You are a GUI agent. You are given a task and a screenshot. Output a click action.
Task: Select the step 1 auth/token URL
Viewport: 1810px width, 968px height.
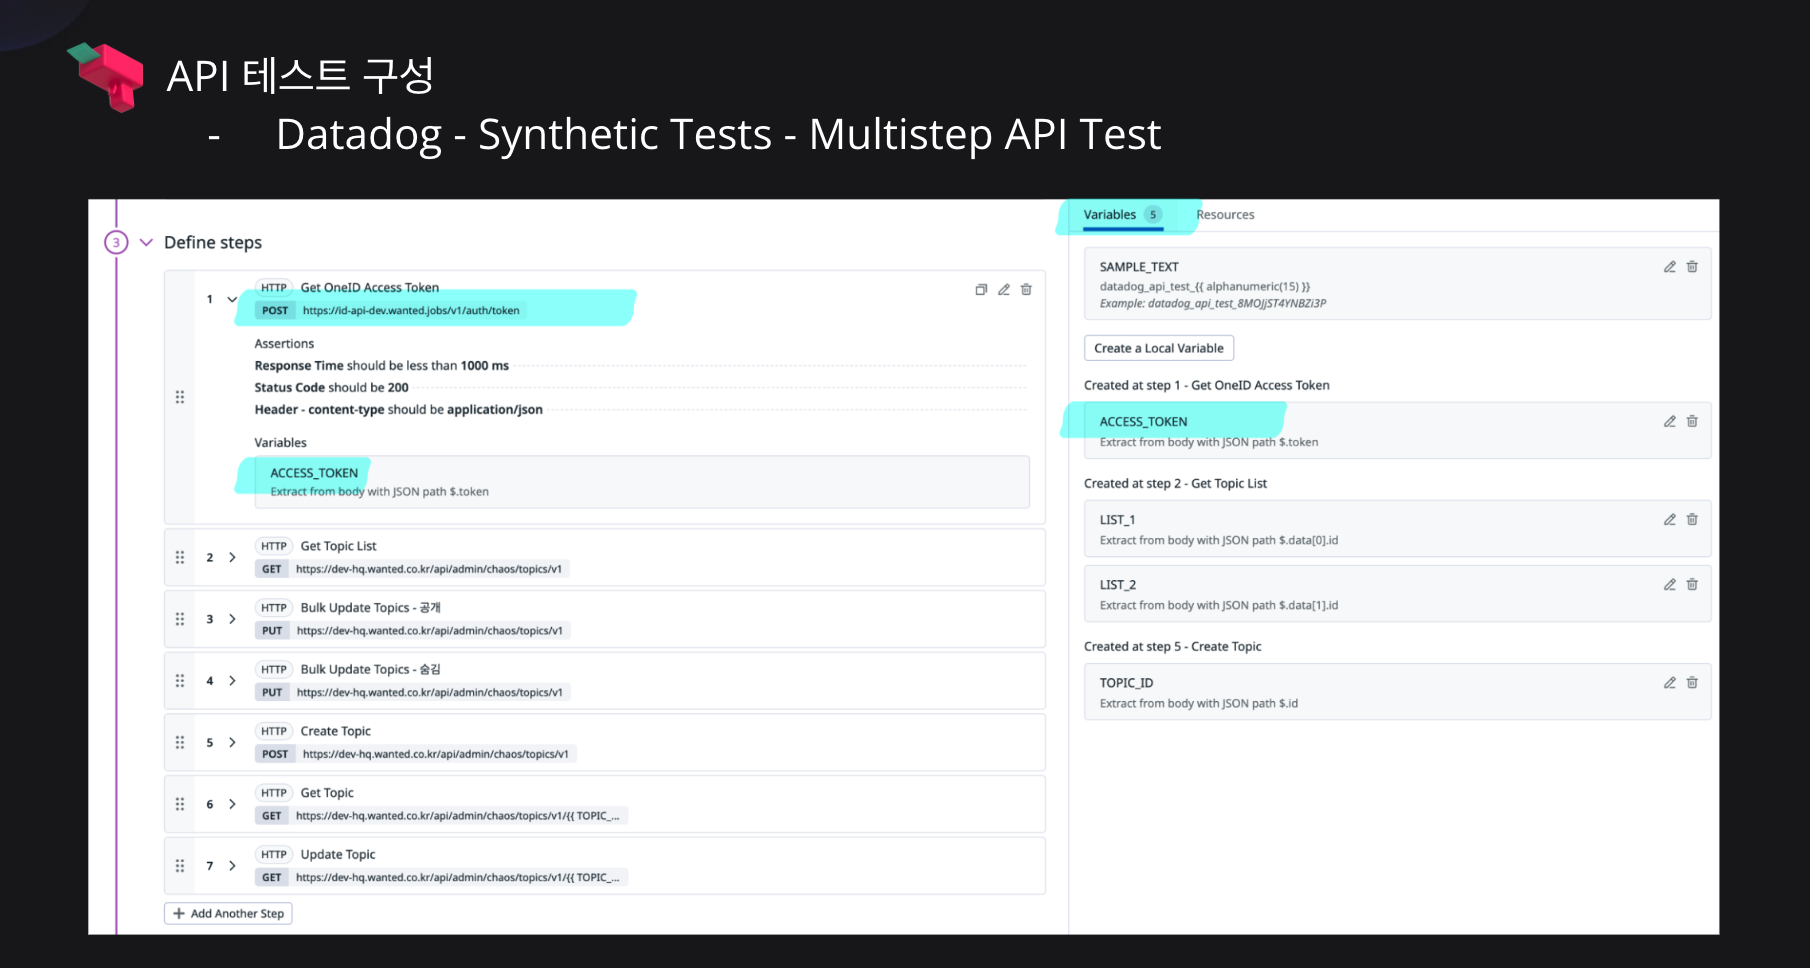(411, 311)
